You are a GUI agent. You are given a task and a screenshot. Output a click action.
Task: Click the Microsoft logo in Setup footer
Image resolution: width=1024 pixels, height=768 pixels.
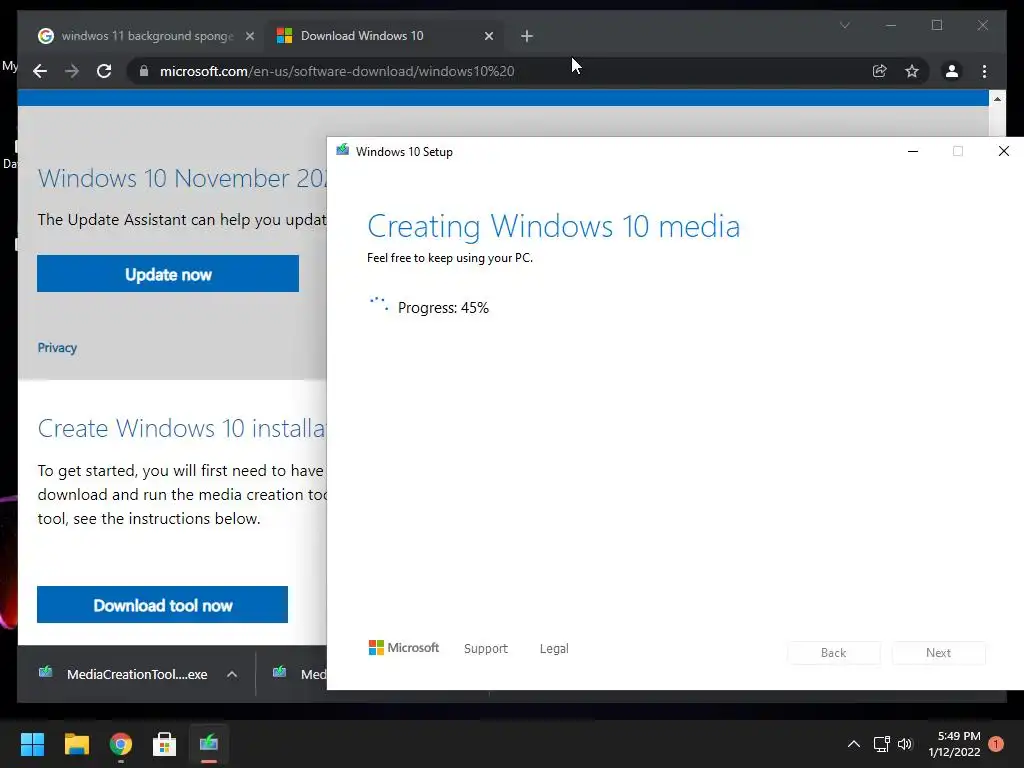click(404, 648)
